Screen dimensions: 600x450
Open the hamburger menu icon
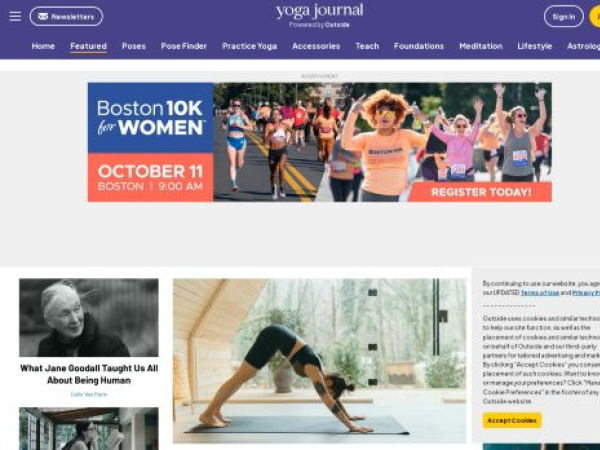pyautogui.click(x=15, y=16)
